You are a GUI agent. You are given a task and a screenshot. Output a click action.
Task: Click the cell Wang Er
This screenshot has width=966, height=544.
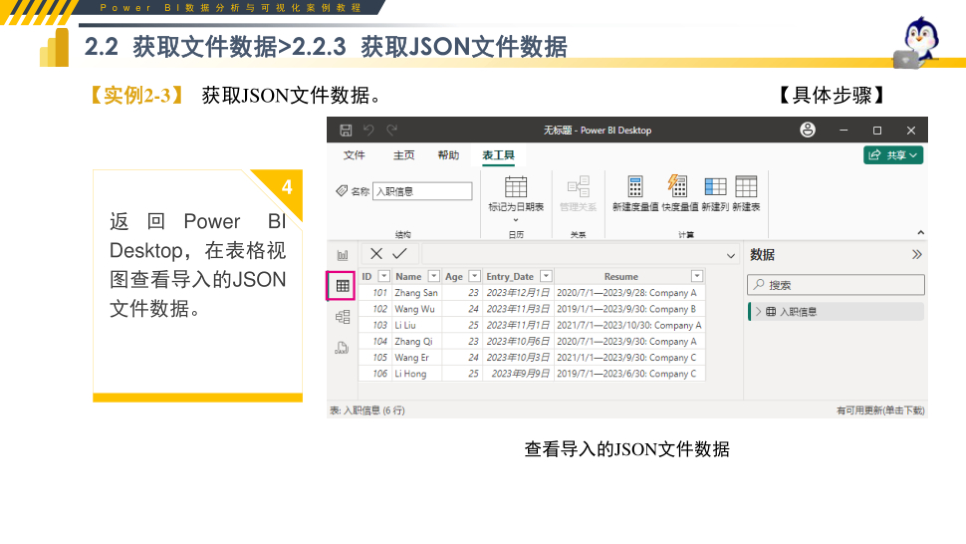pos(416,357)
